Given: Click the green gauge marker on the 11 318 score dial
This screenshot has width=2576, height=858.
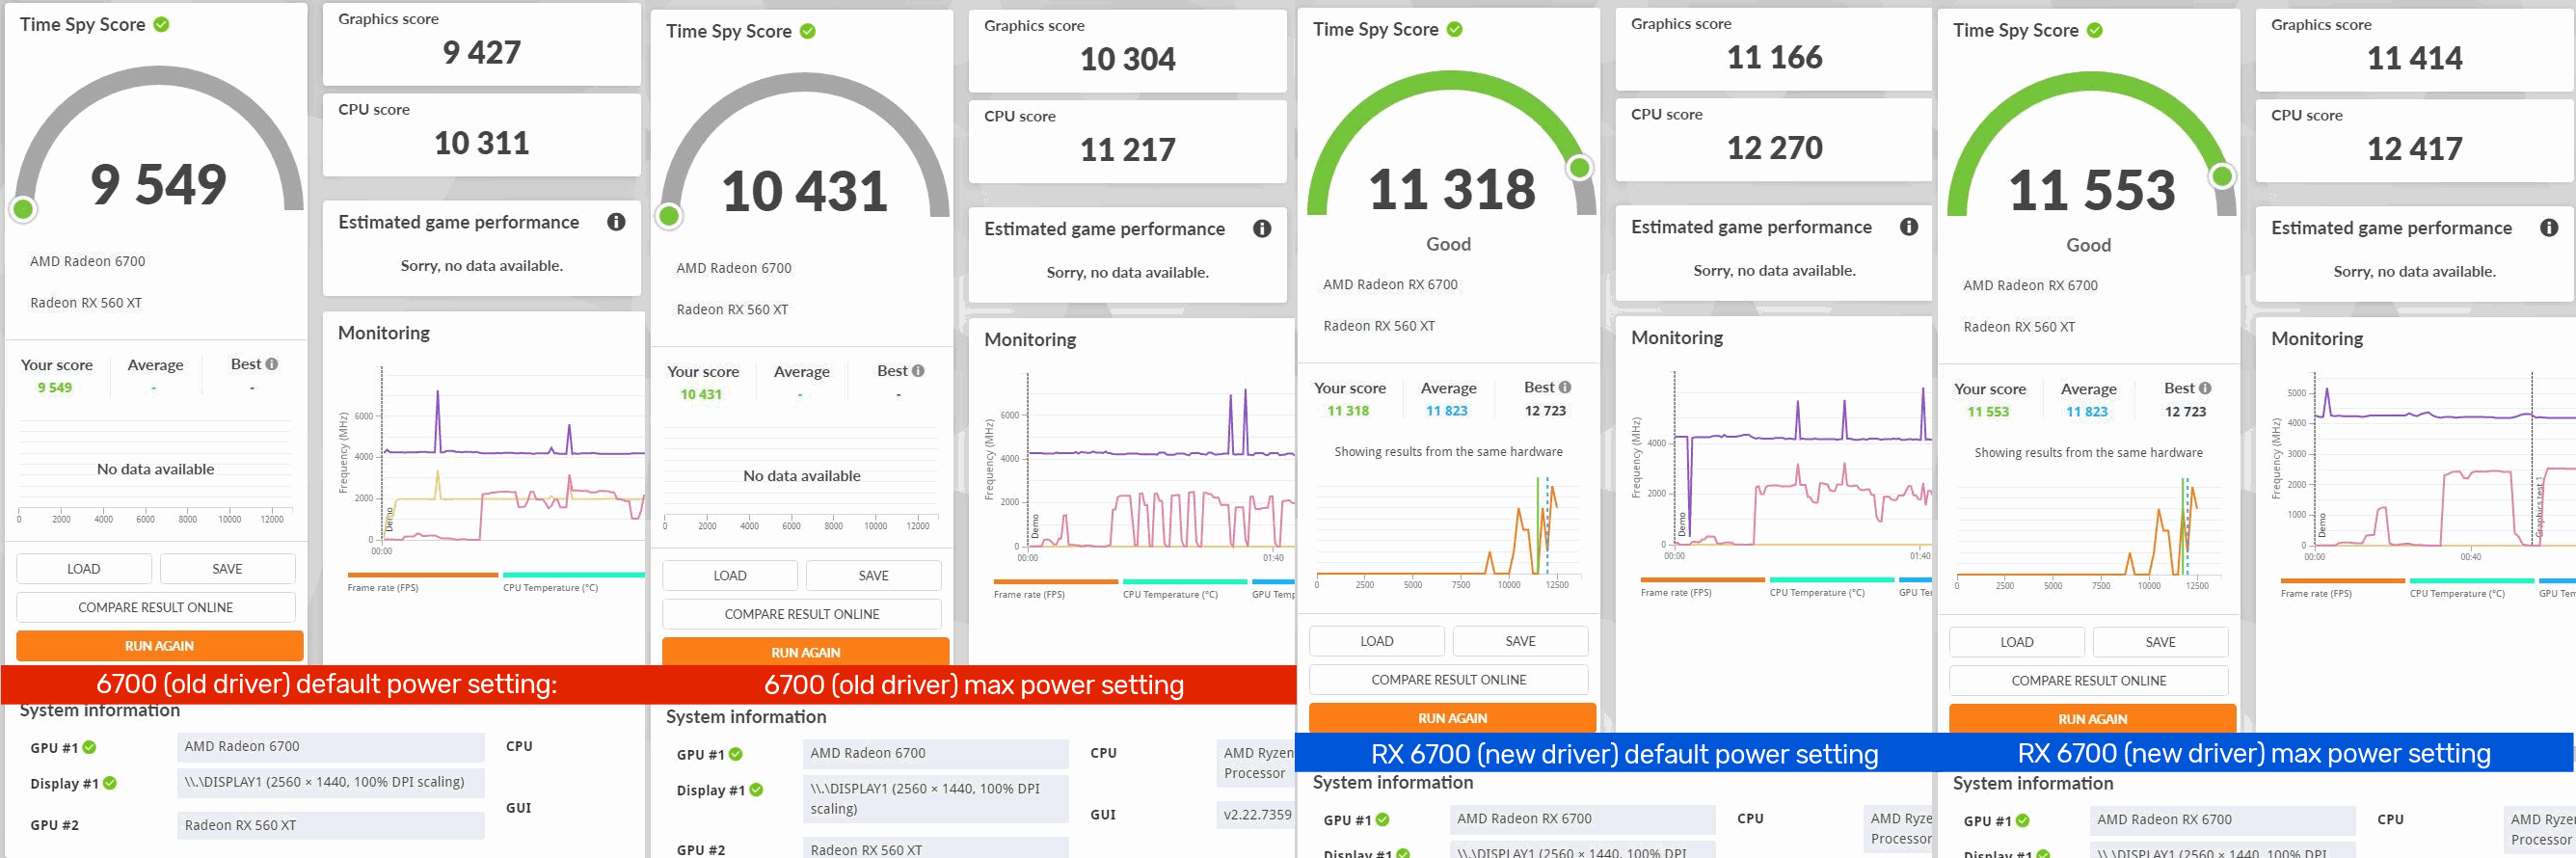Looking at the screenshot, I should point(1580,167).
